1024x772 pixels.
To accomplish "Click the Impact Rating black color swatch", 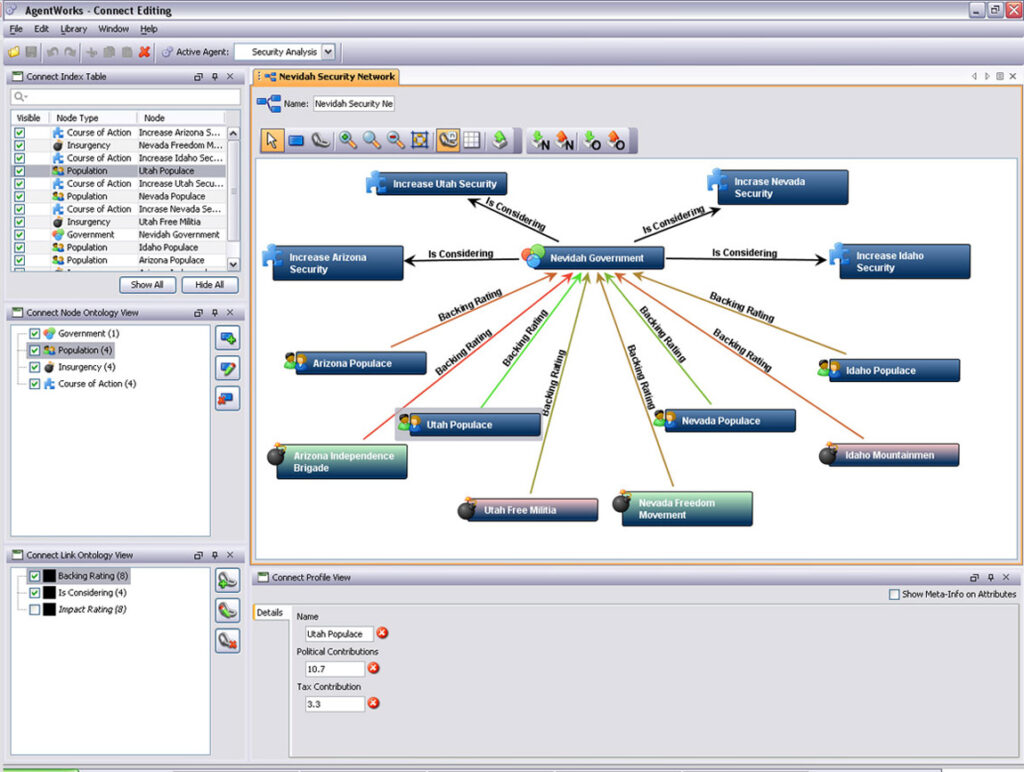I will pyautogui.click(x=49, y=609).
